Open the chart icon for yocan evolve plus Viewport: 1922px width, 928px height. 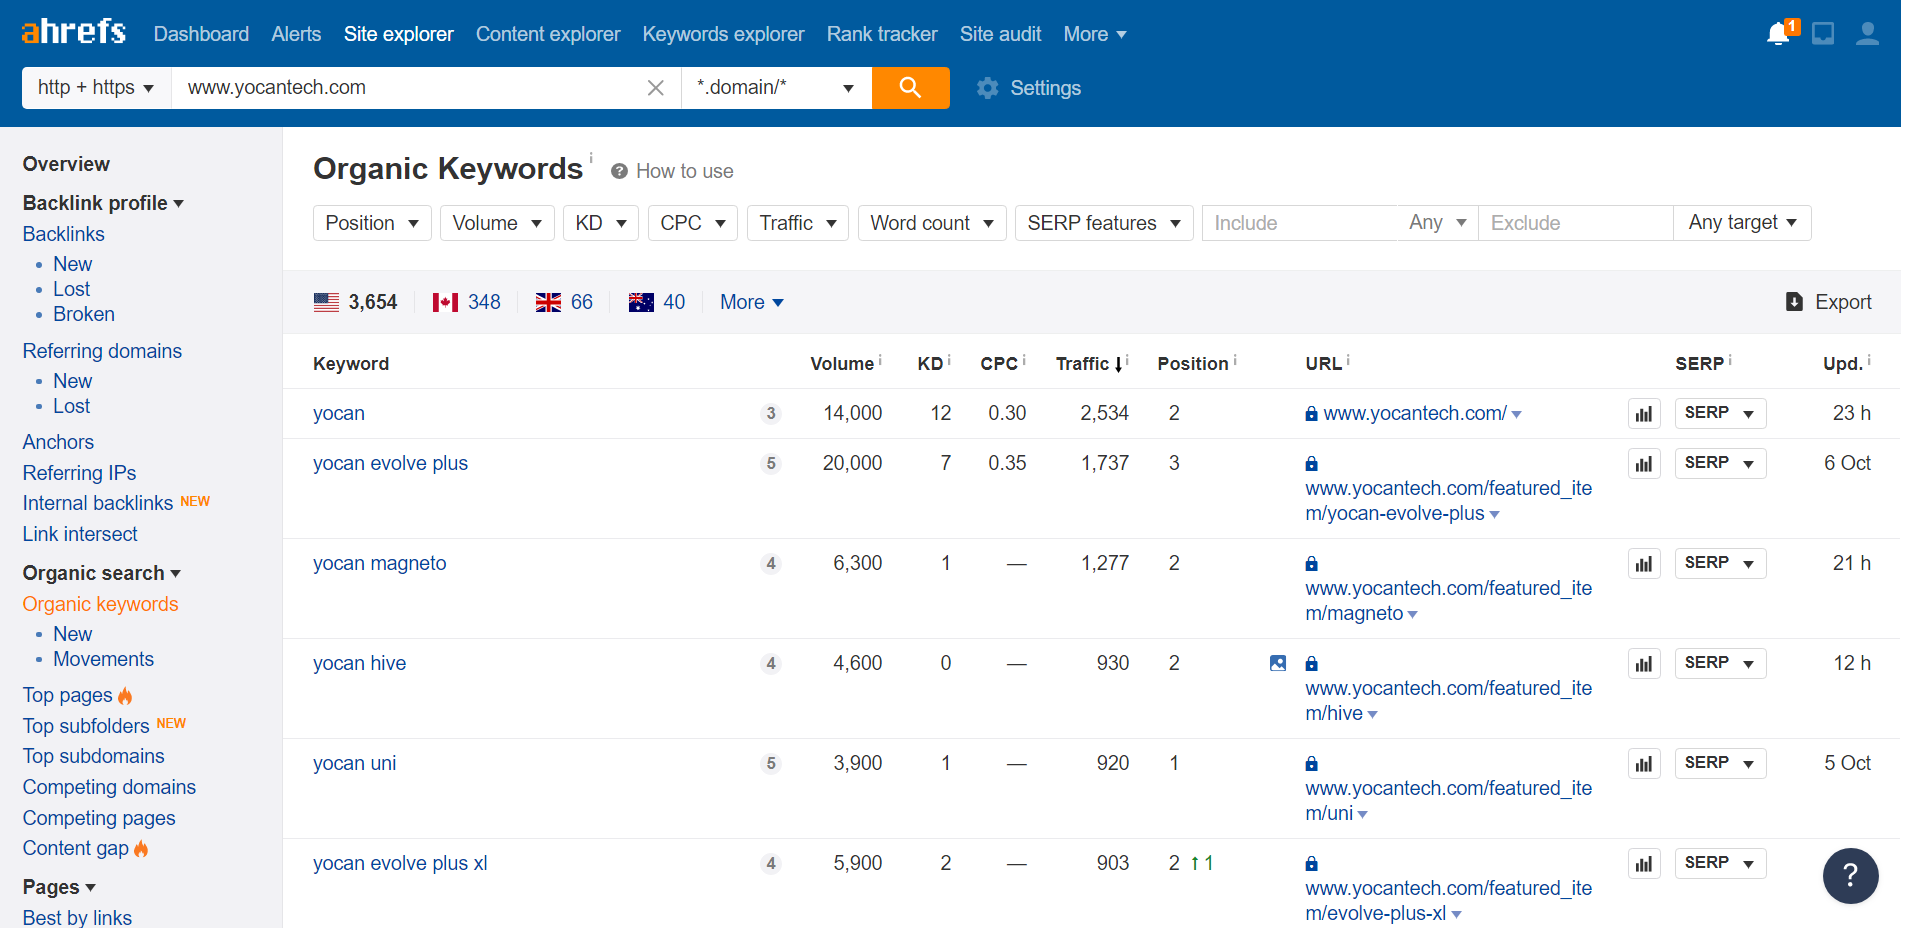[x=1644, y=463]
